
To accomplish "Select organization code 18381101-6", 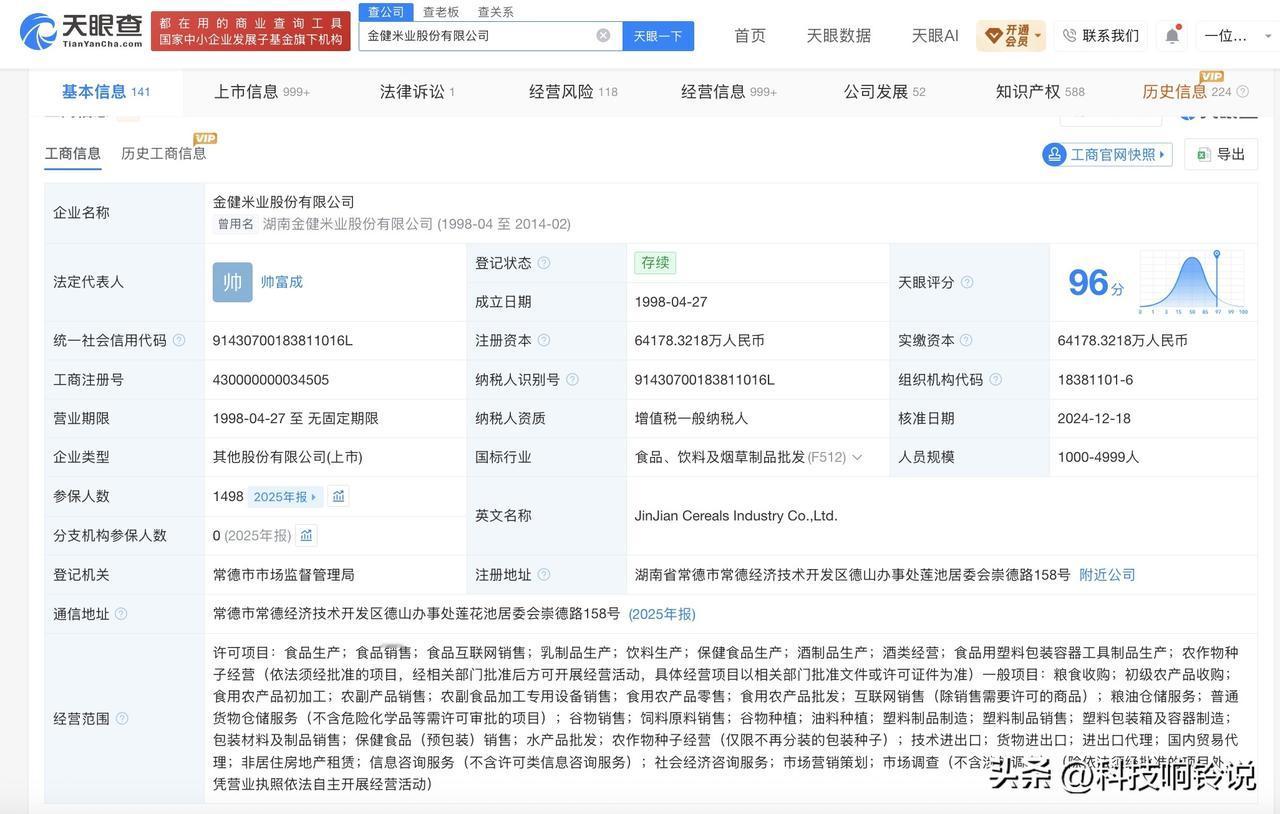I will [x=1095, y=380].
